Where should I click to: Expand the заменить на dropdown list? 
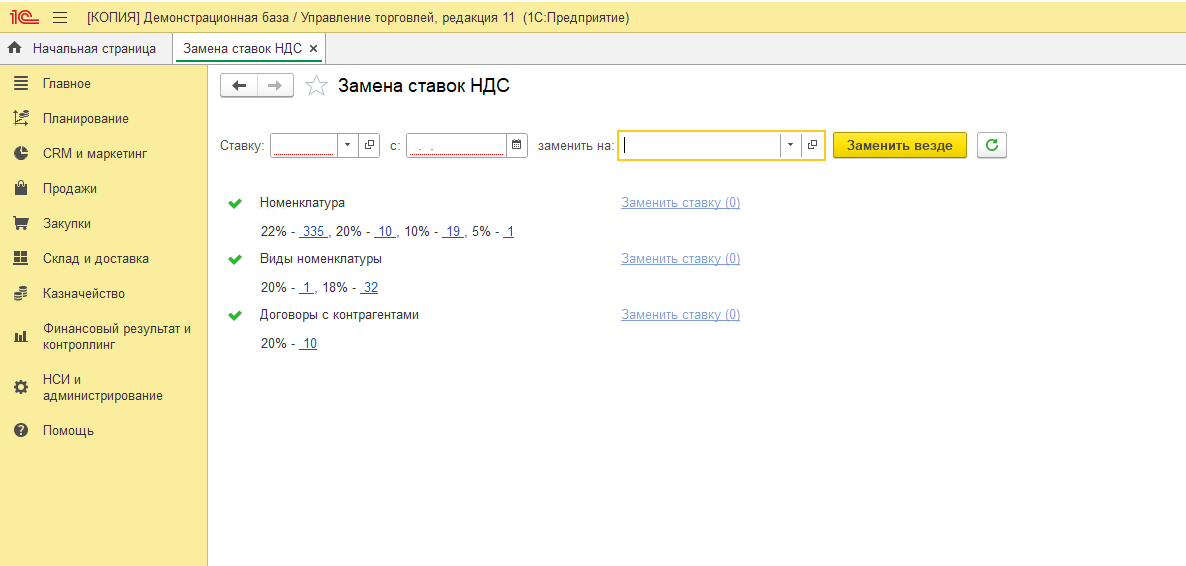pos(790,145)
